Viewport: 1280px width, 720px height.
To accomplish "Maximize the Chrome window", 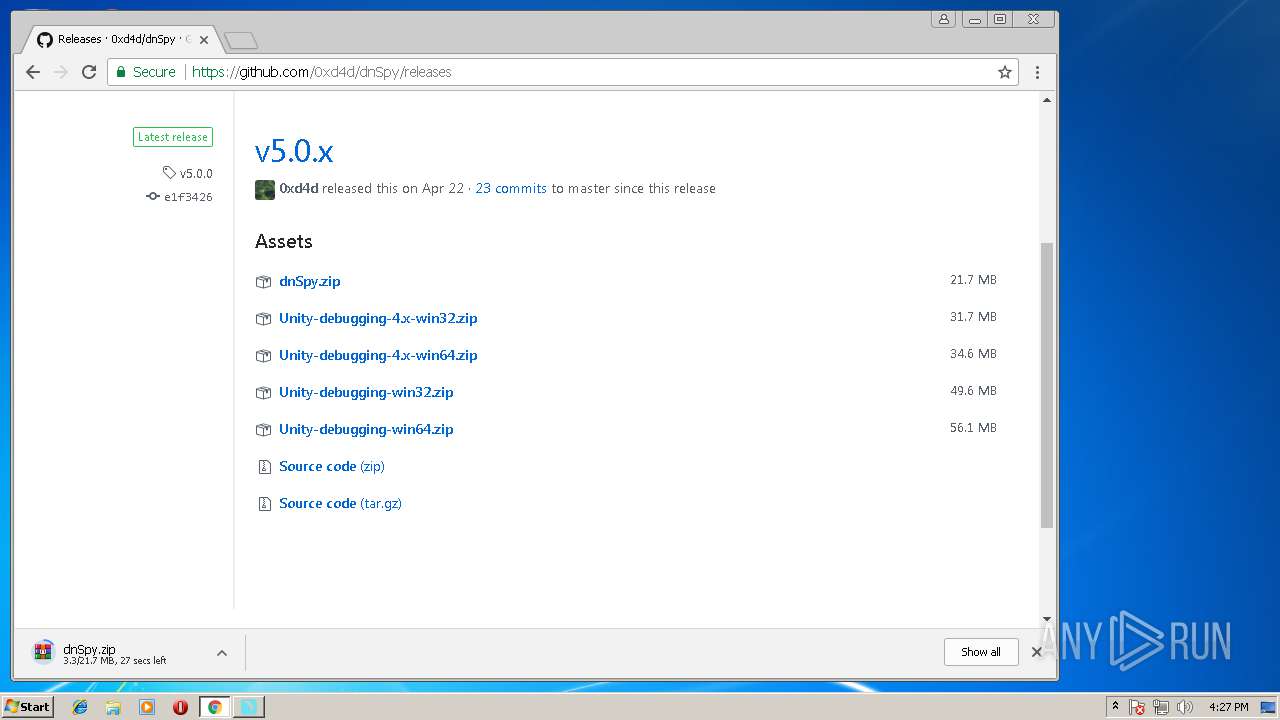I will [x=1000, y=19].
